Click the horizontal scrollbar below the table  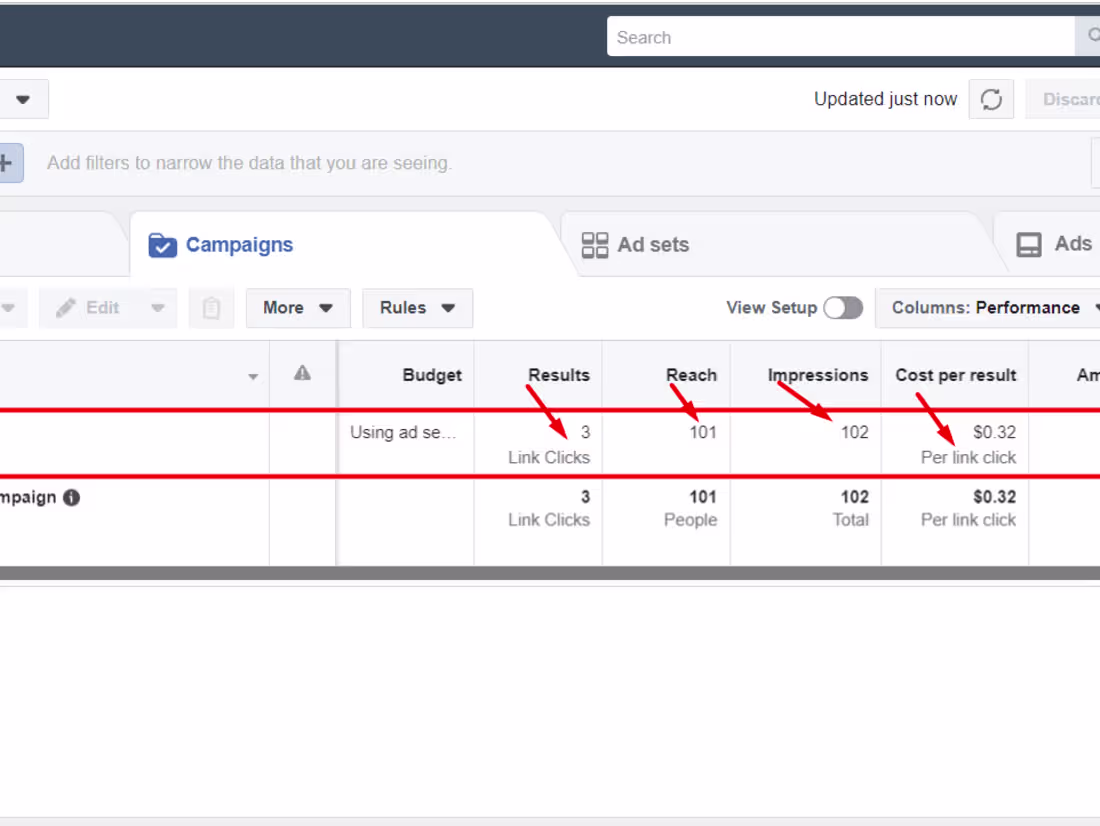[x=550, y=572]
